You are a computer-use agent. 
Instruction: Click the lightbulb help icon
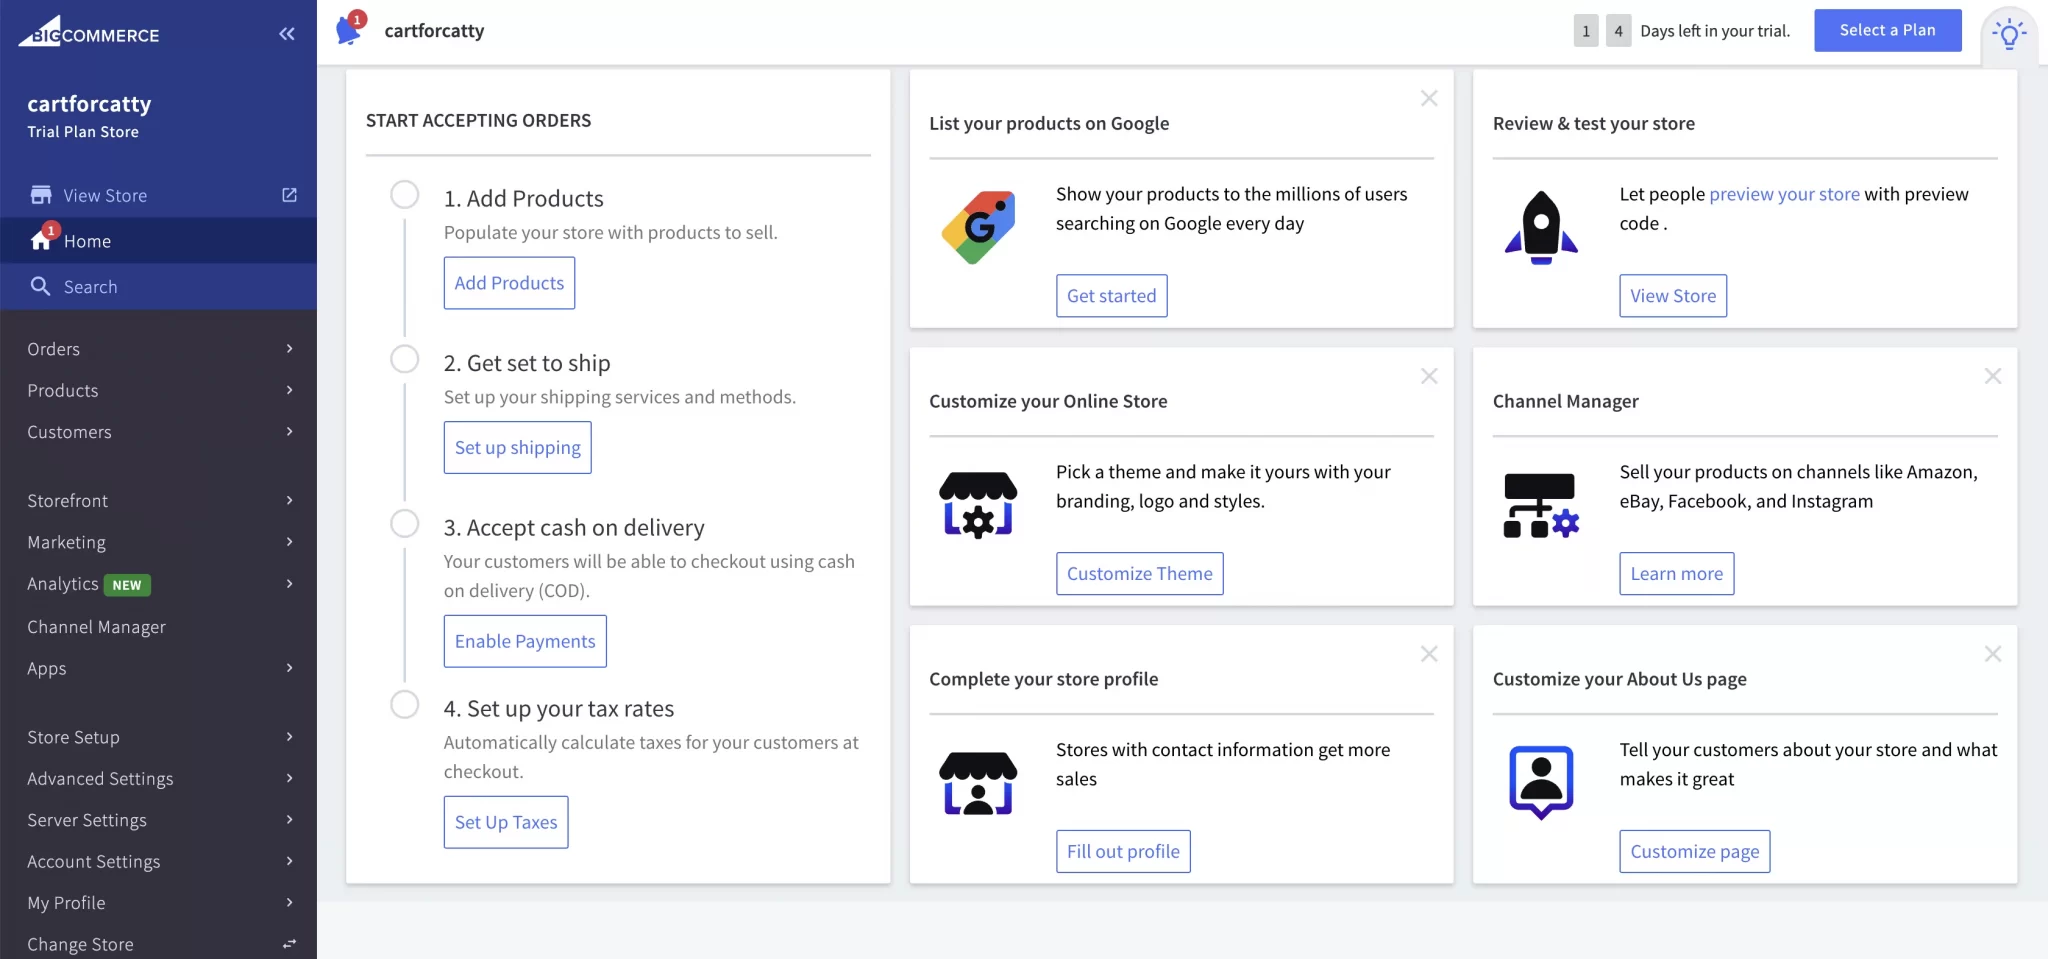[x=2008, y=34]
